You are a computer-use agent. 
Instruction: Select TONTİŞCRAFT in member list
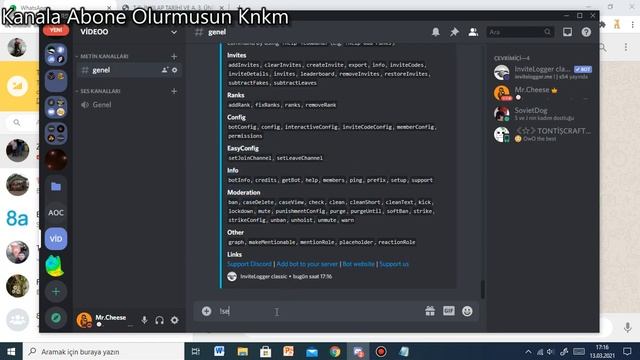click(x=542, y=134)
